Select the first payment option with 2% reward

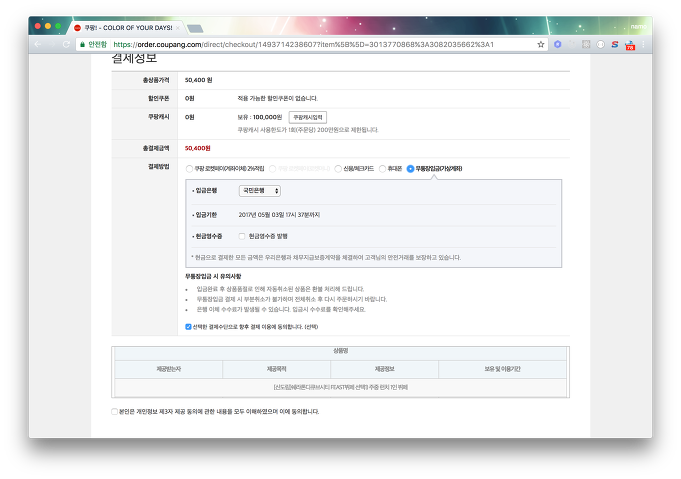click(x=189, y=169)
